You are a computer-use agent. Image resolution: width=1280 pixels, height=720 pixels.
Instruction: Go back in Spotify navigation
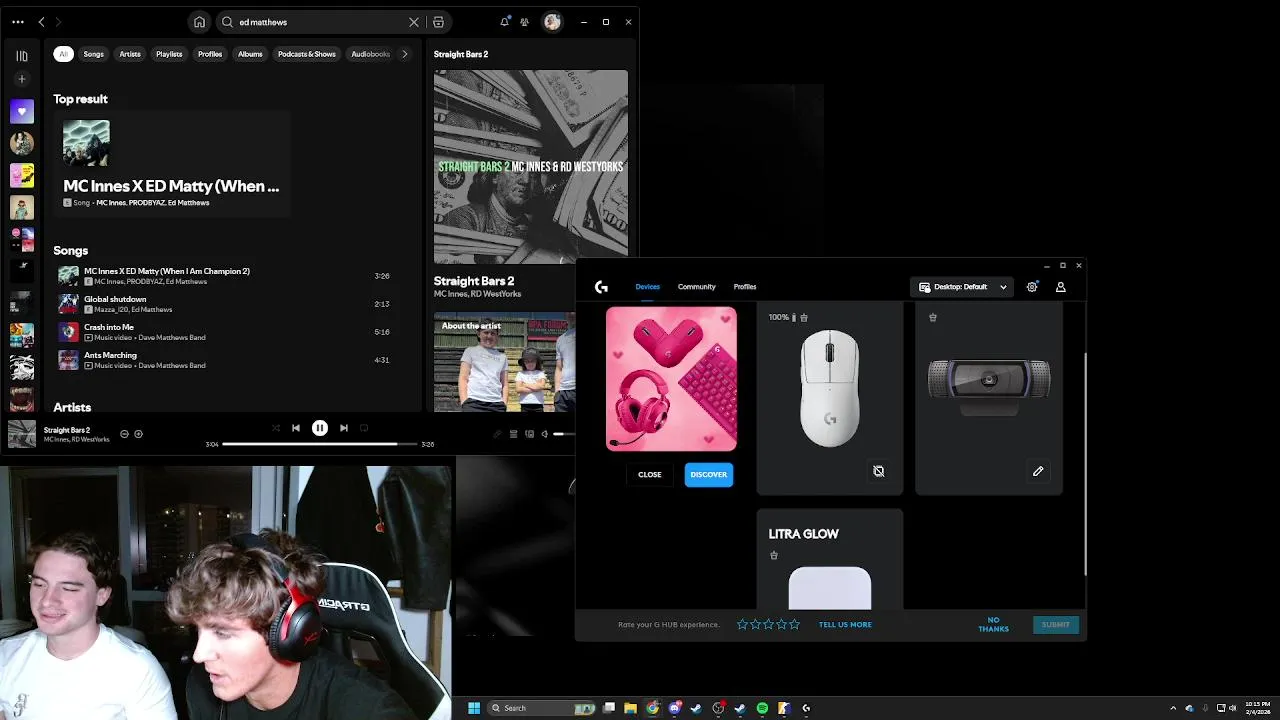41,22
